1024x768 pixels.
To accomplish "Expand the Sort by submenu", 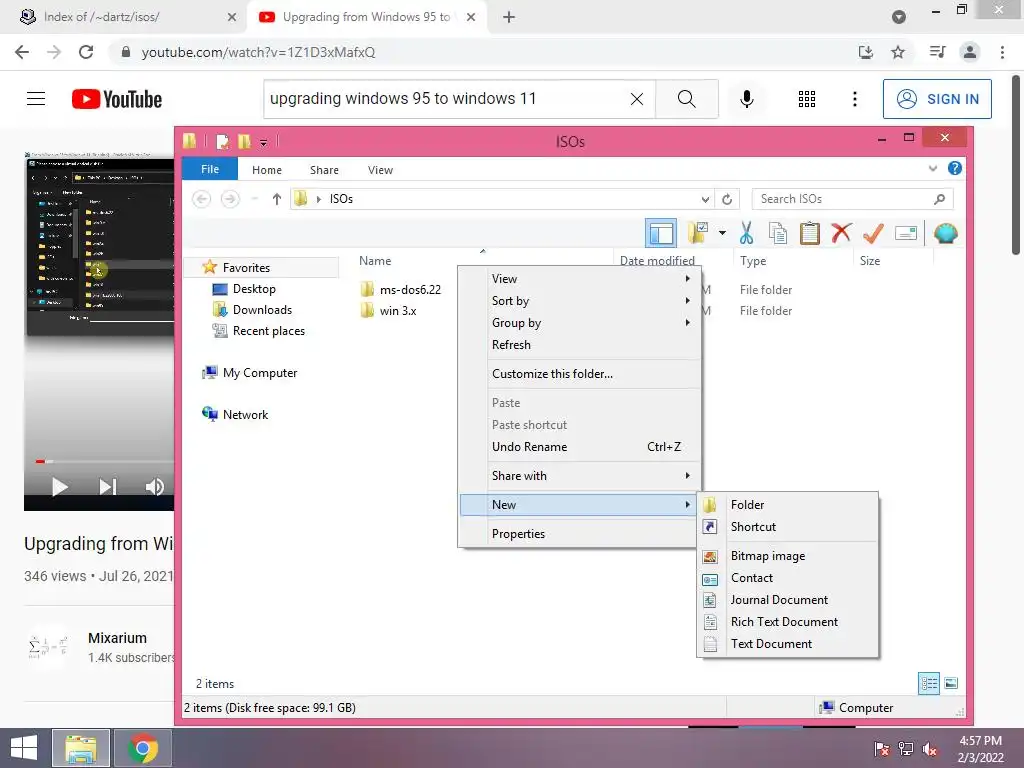I will tap(579, 301).
